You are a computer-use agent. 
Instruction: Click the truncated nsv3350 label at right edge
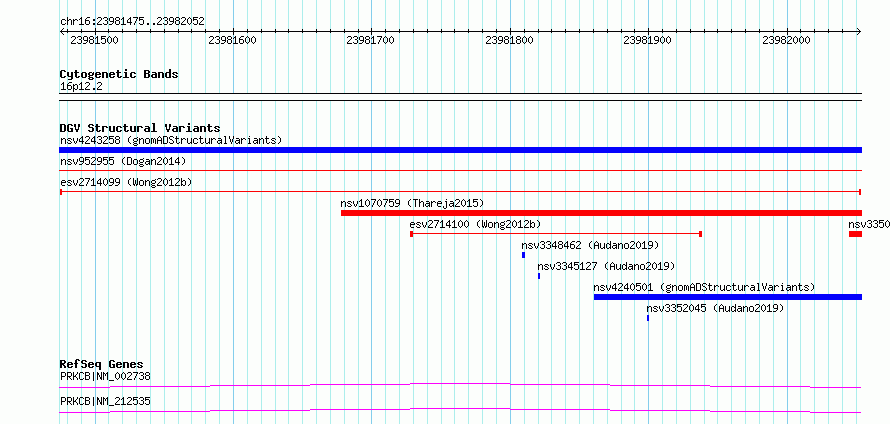[x=868, y=224]
